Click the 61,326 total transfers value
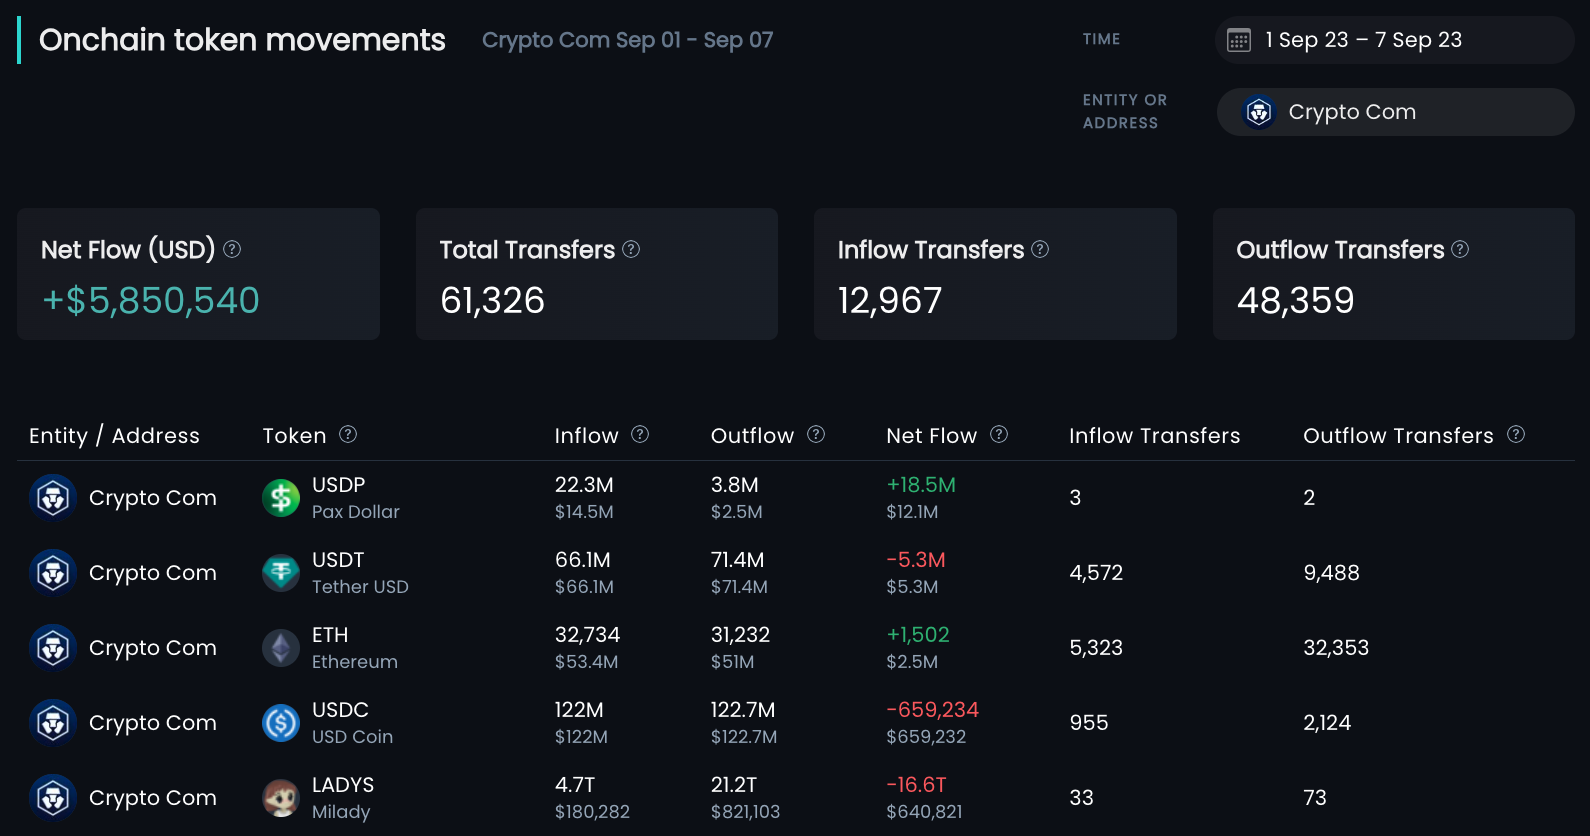The height and width of the screenshot is (836, 1590). 492,301
